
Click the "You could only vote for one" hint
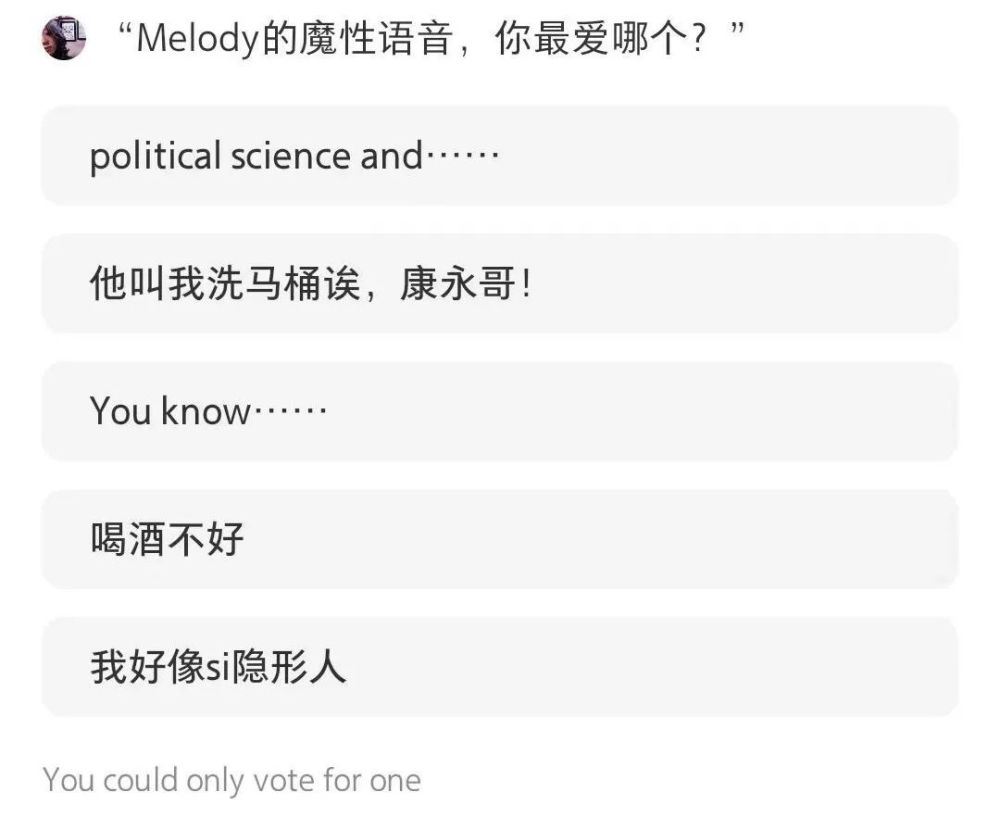[232, 780]
